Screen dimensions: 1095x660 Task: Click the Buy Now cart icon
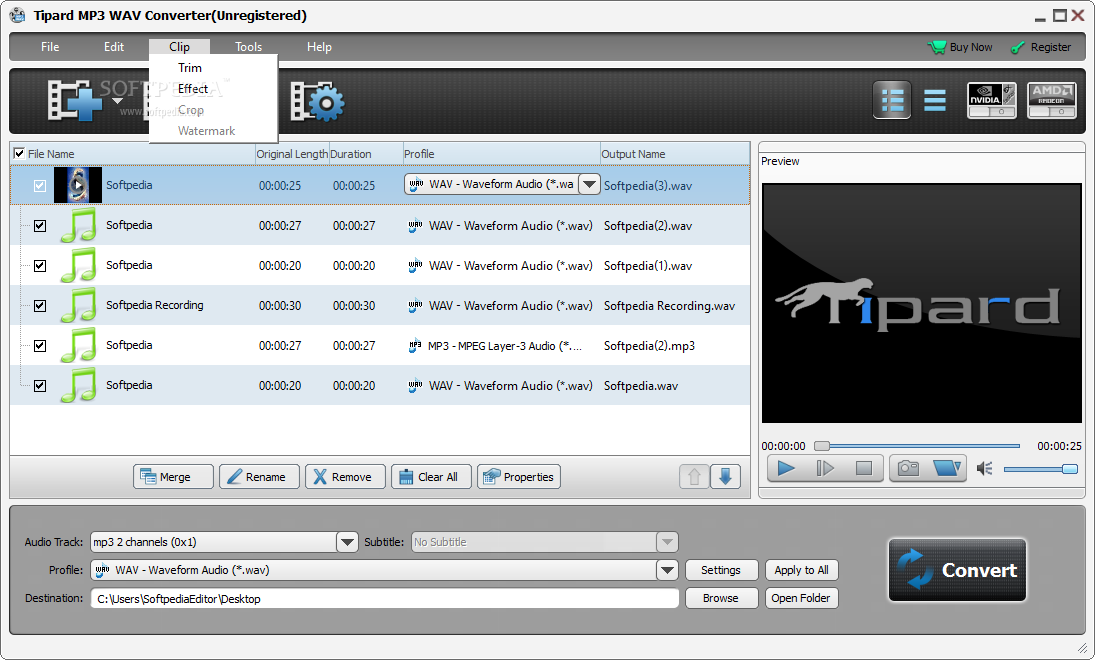tap(936, 47)
